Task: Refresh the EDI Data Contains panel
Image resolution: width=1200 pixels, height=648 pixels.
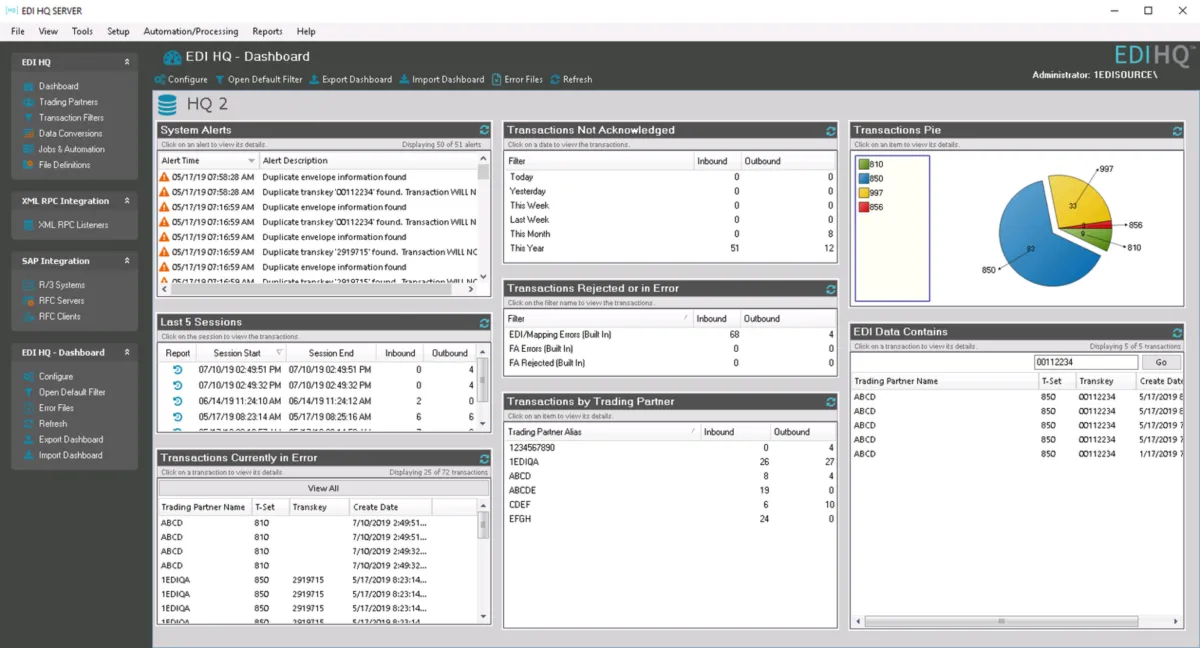Action: coord(1178,332)
